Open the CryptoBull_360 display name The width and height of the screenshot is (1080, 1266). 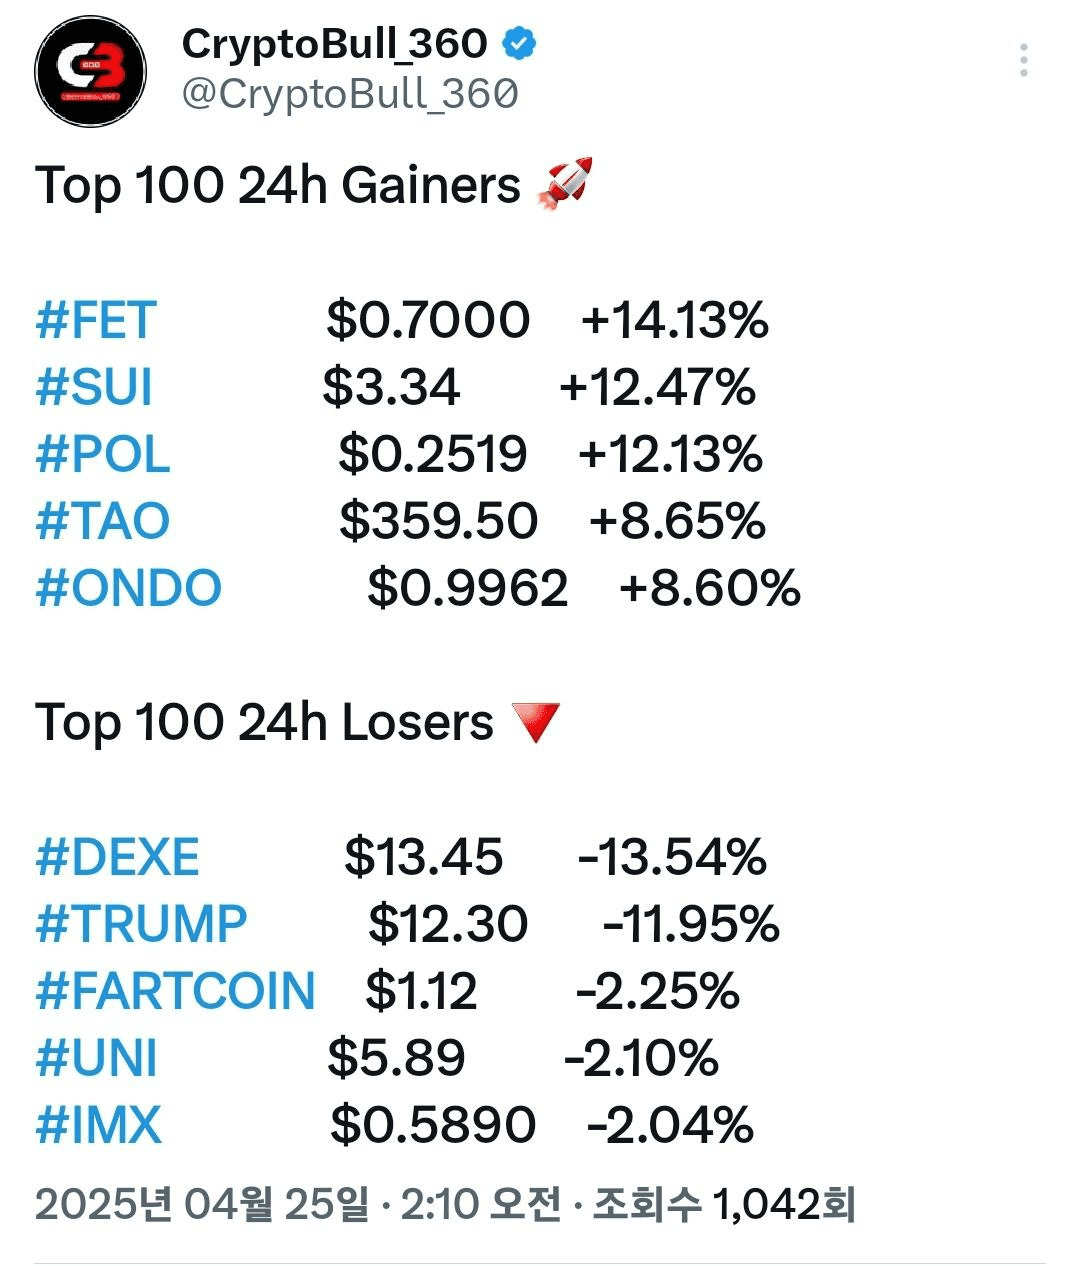334,43
